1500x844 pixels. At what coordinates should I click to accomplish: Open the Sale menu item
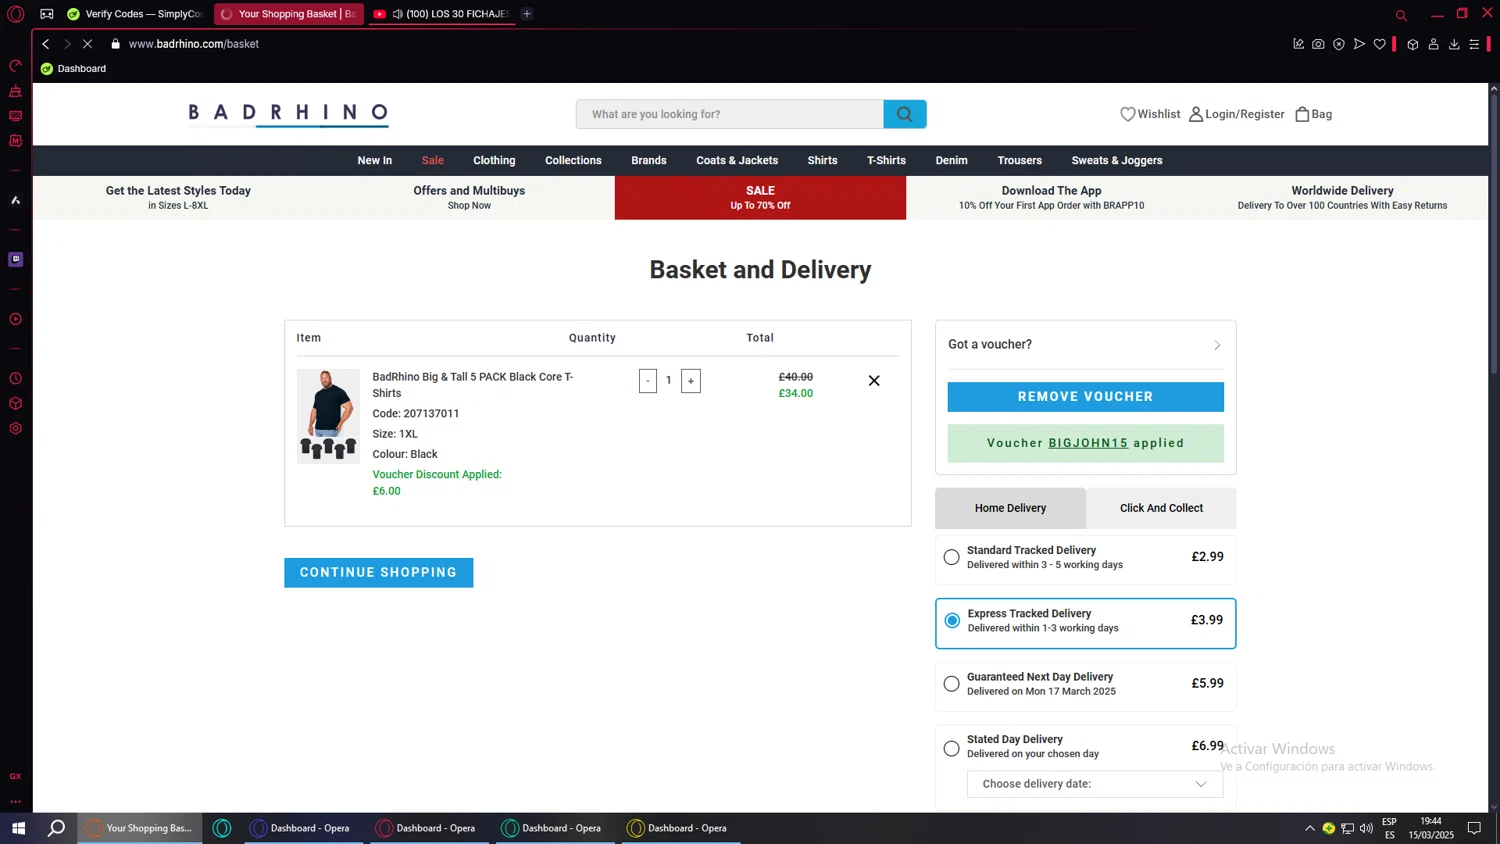pos(433,161)
